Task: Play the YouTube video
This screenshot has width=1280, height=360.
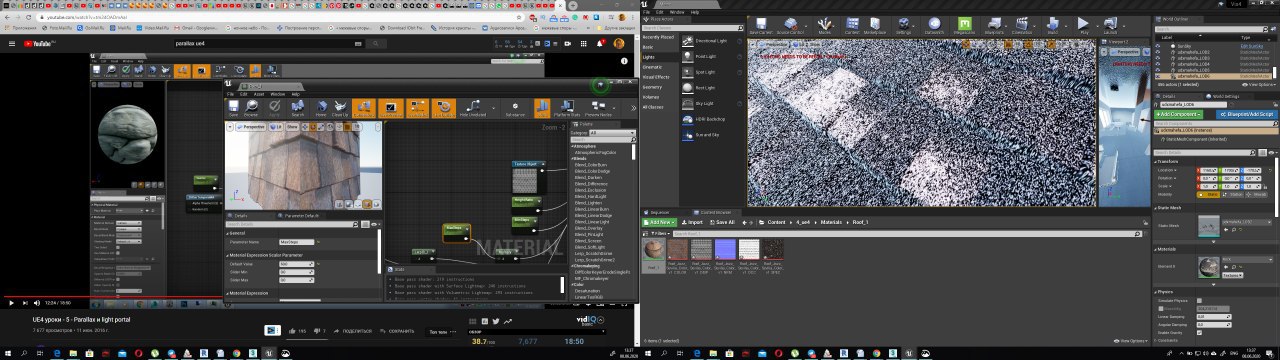Action: (x=11, y=303)
